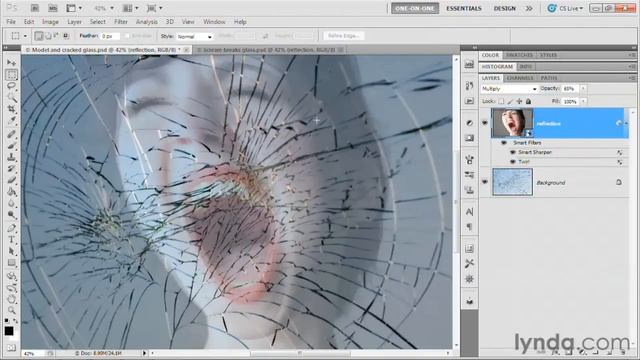Switch to the Paths tab
Image resolution: width=640 pixels, height=360 pixels.
click(549, 78)
